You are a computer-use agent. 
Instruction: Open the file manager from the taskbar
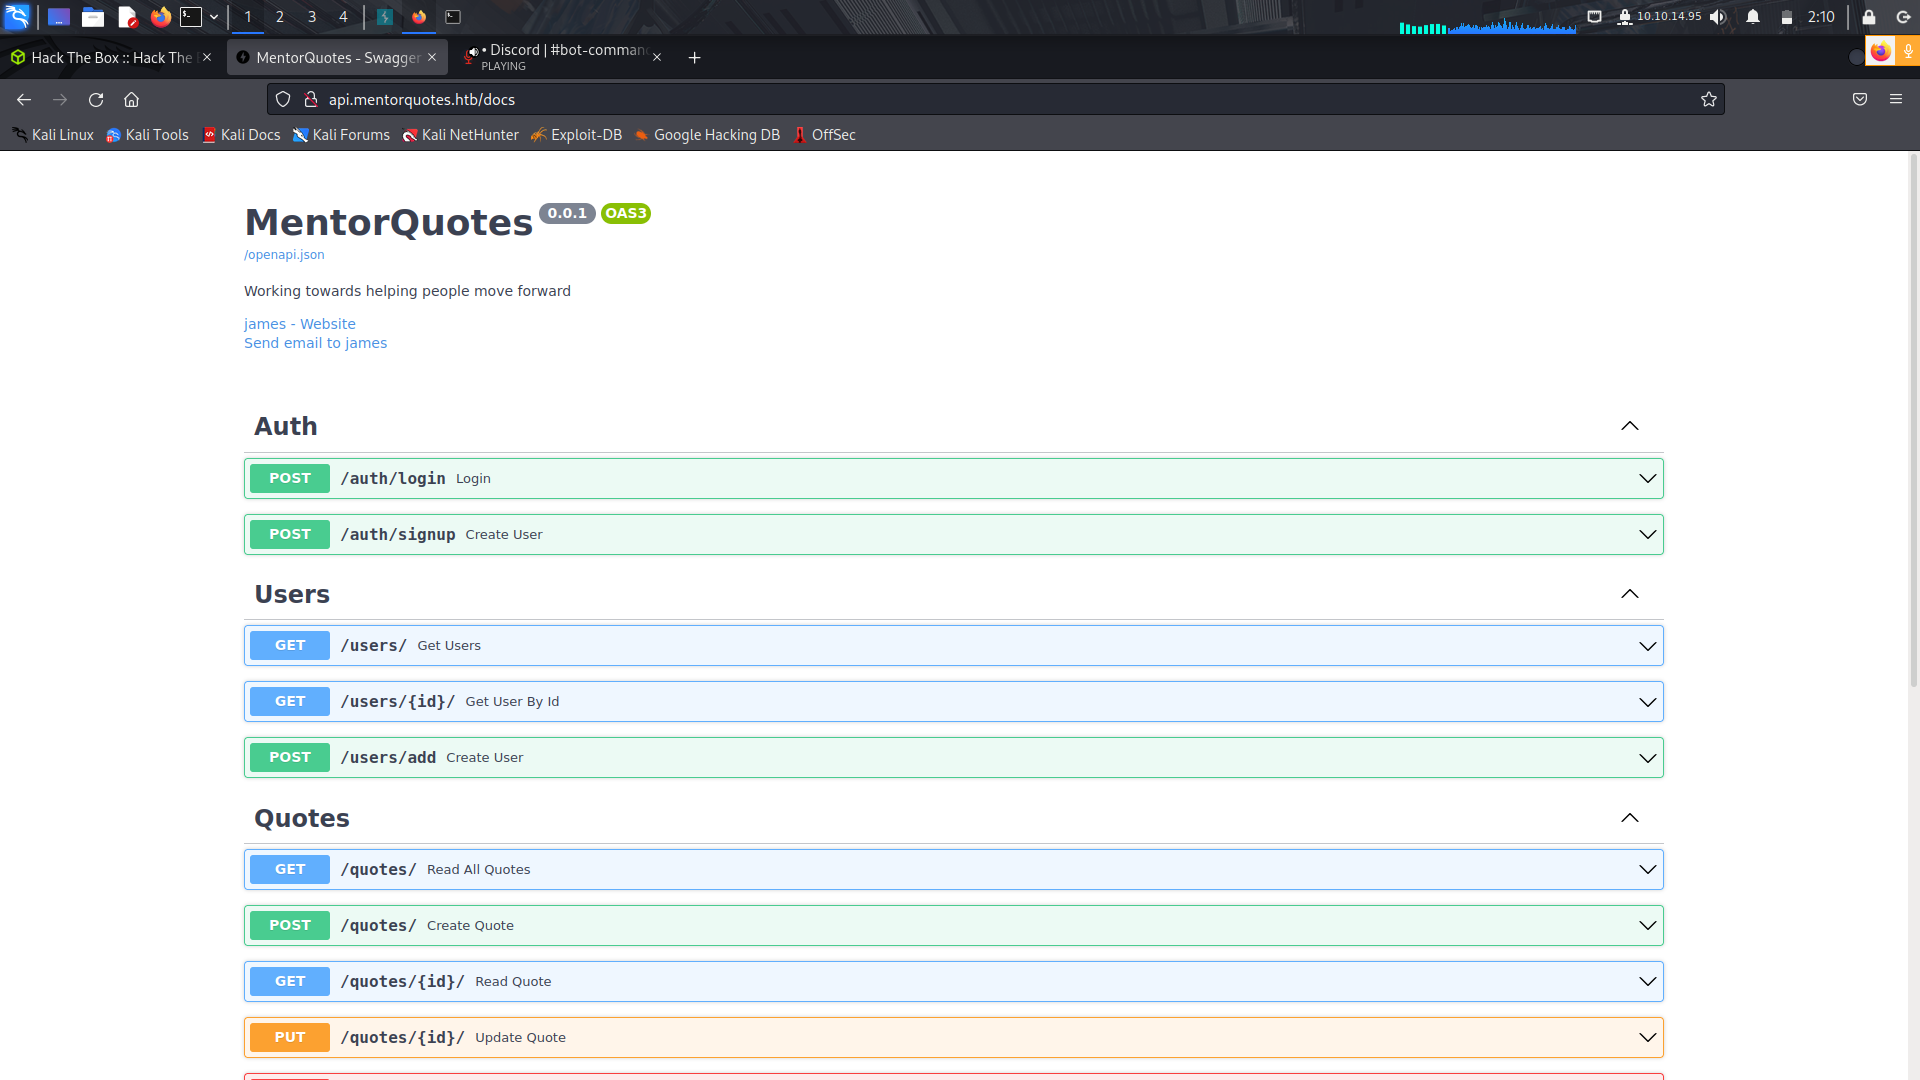93,17
